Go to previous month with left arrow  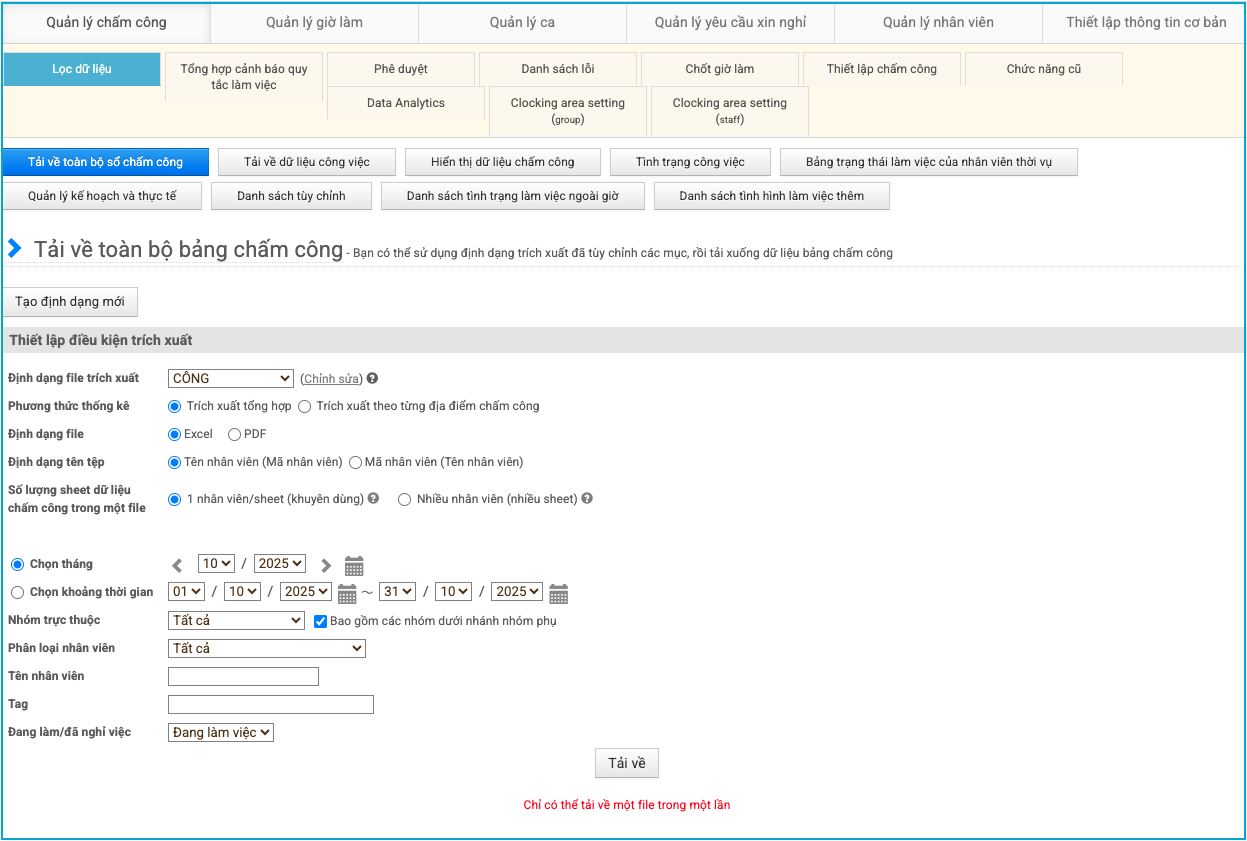point(177,565)
